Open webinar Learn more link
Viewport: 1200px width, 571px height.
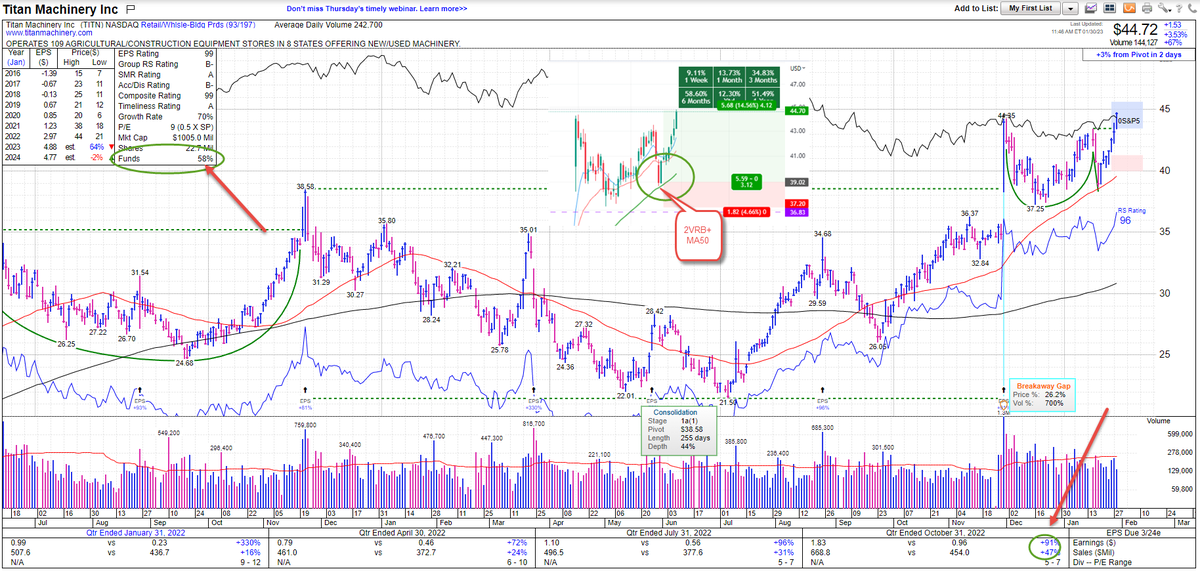(442, 8)
